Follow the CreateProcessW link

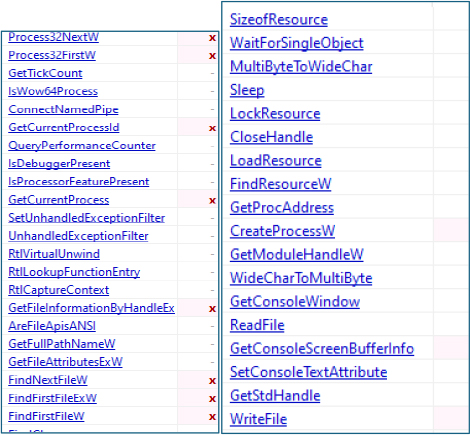coord(282,231)
